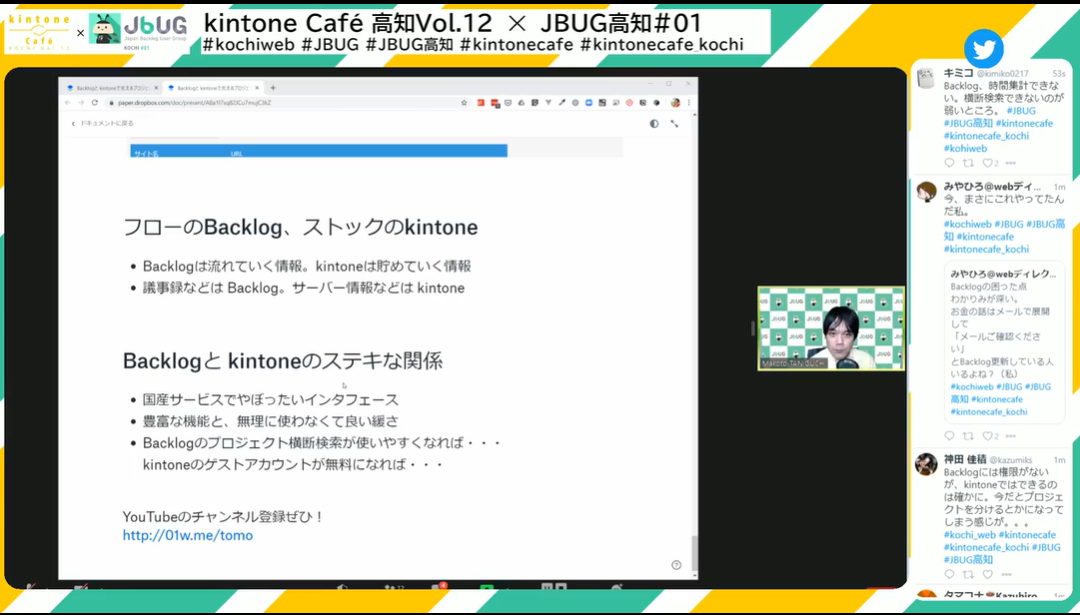Viewport: 1080px width, 615px height.
Task: Like キミコ's tweet
Action: pos(987,163)
